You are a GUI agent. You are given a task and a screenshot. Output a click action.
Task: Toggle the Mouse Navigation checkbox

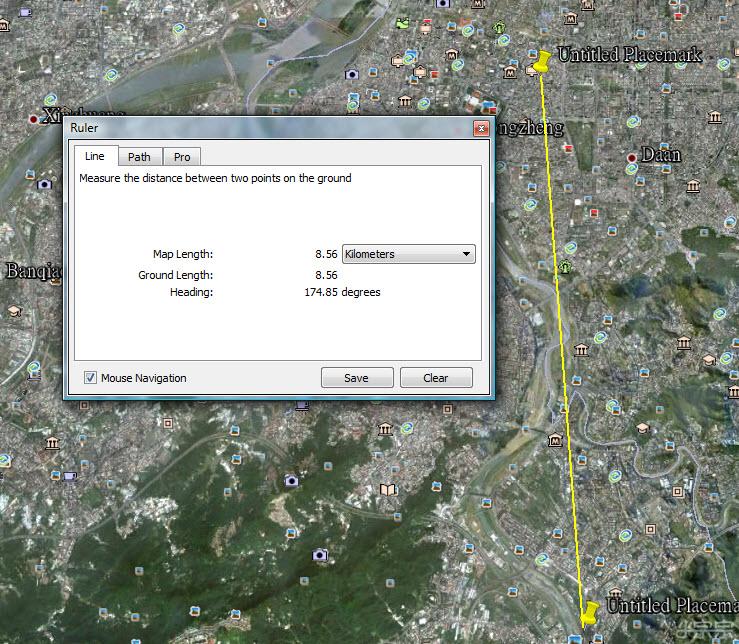(x=91, y=378)
